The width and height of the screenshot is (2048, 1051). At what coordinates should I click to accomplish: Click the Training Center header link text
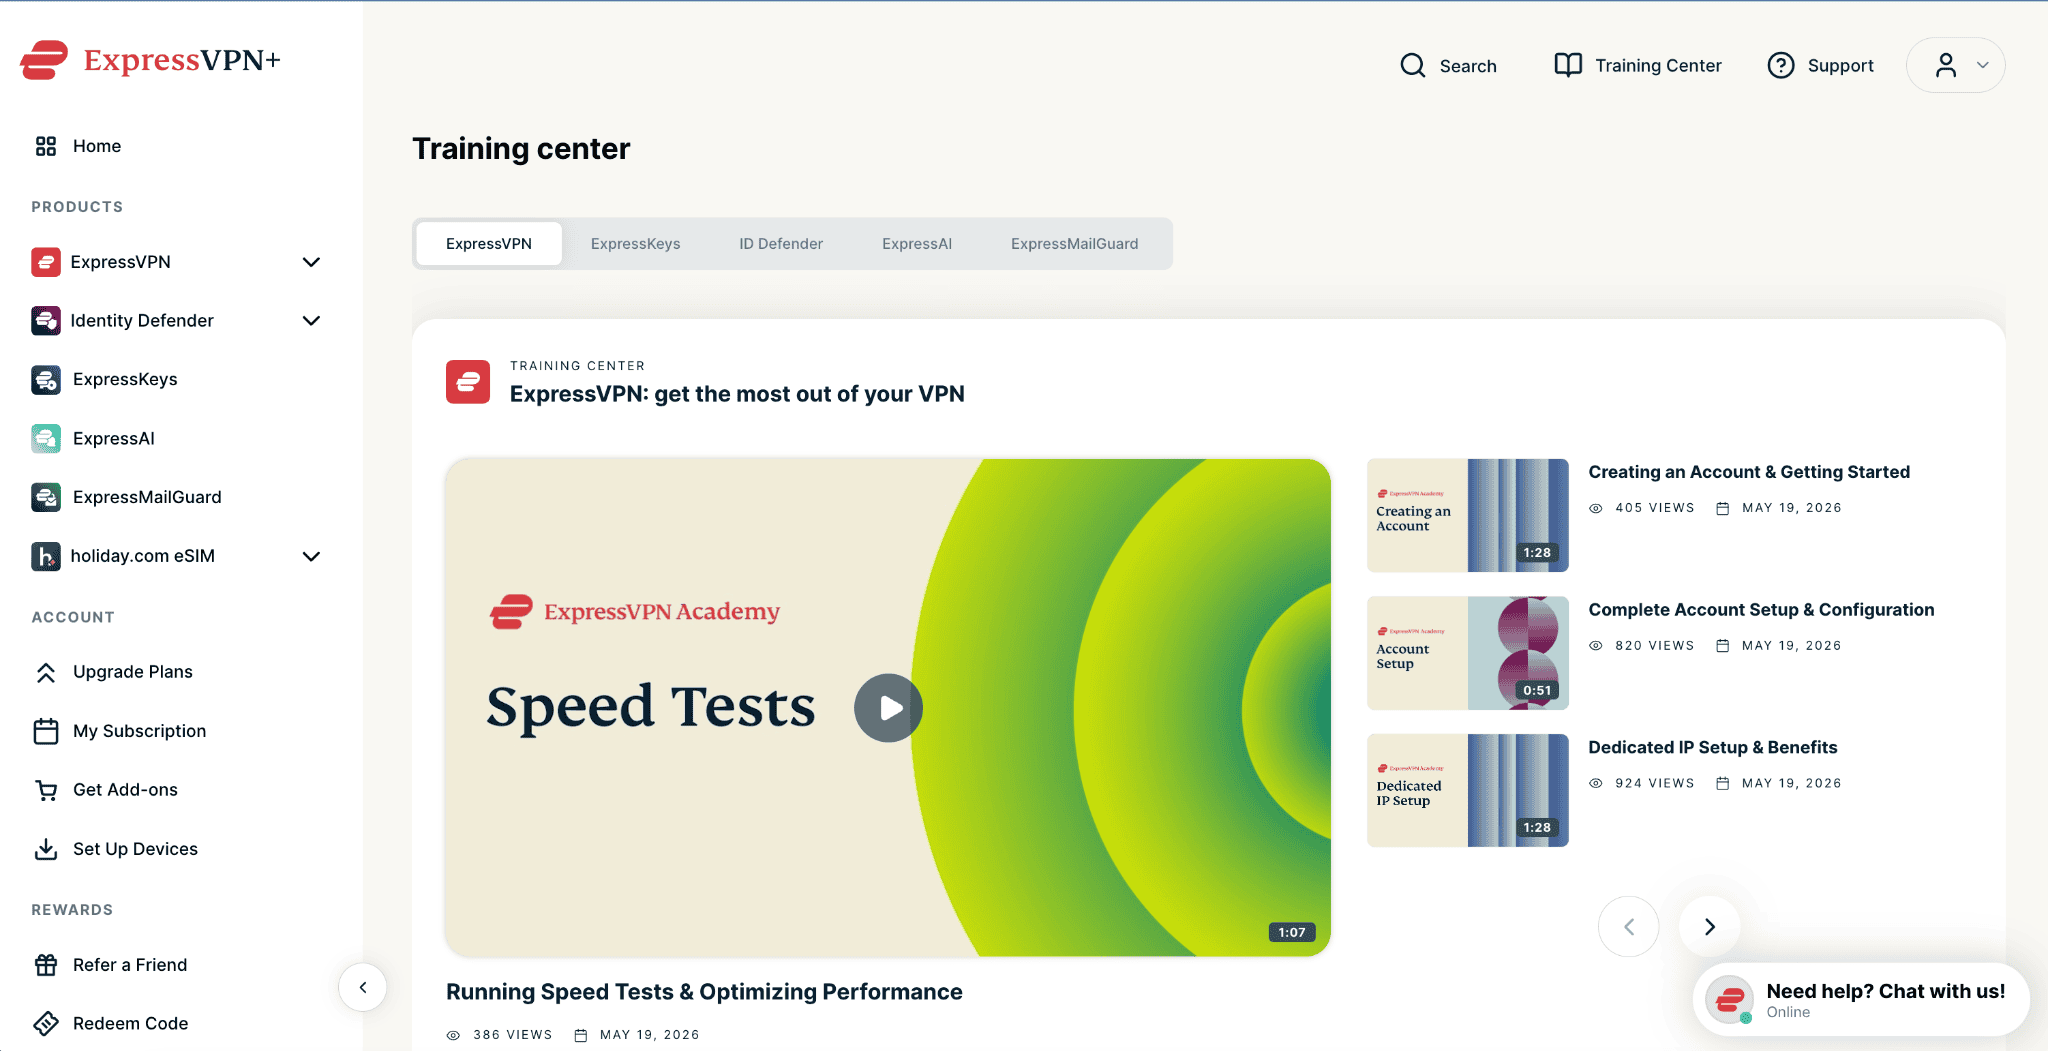coord(1658,66)
